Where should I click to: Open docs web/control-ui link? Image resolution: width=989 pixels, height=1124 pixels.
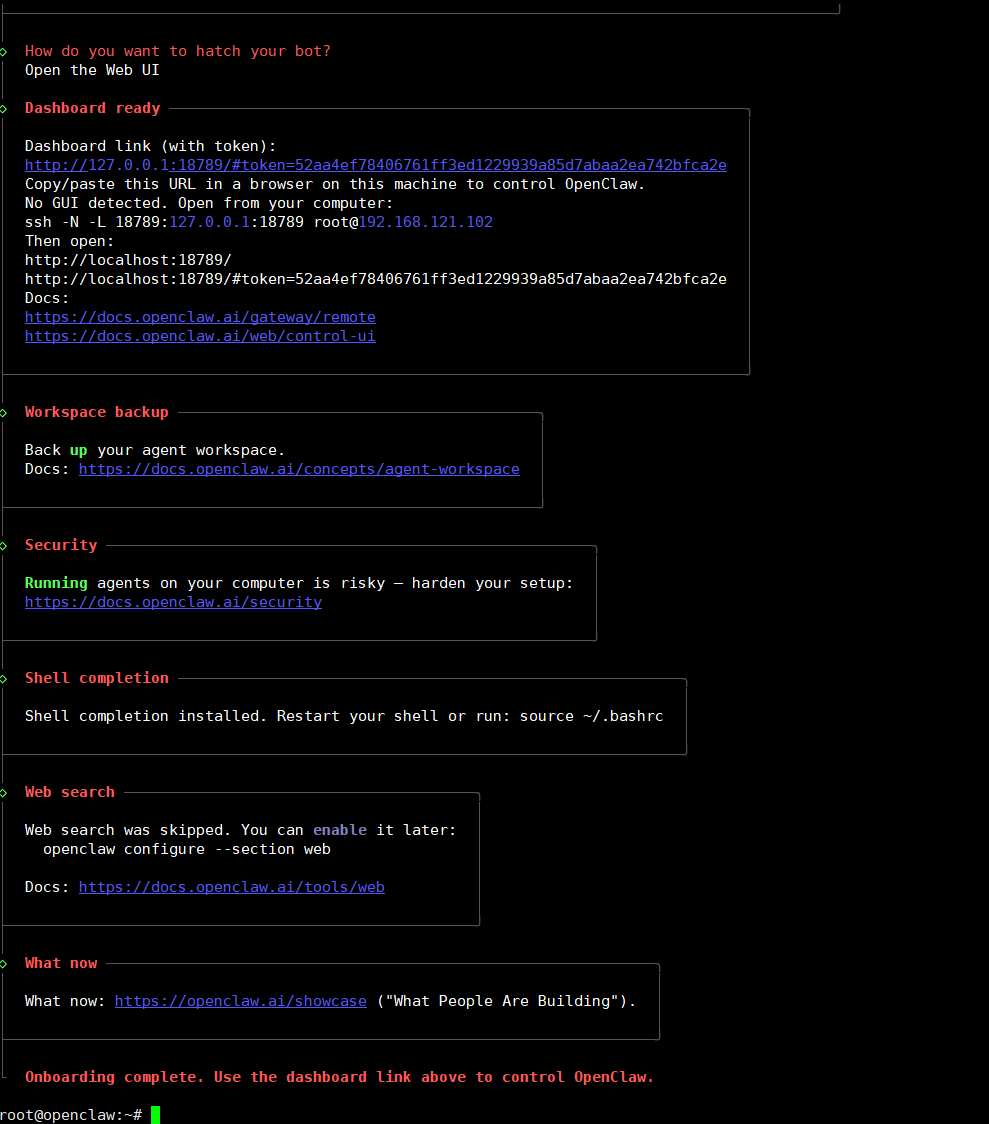200,336
